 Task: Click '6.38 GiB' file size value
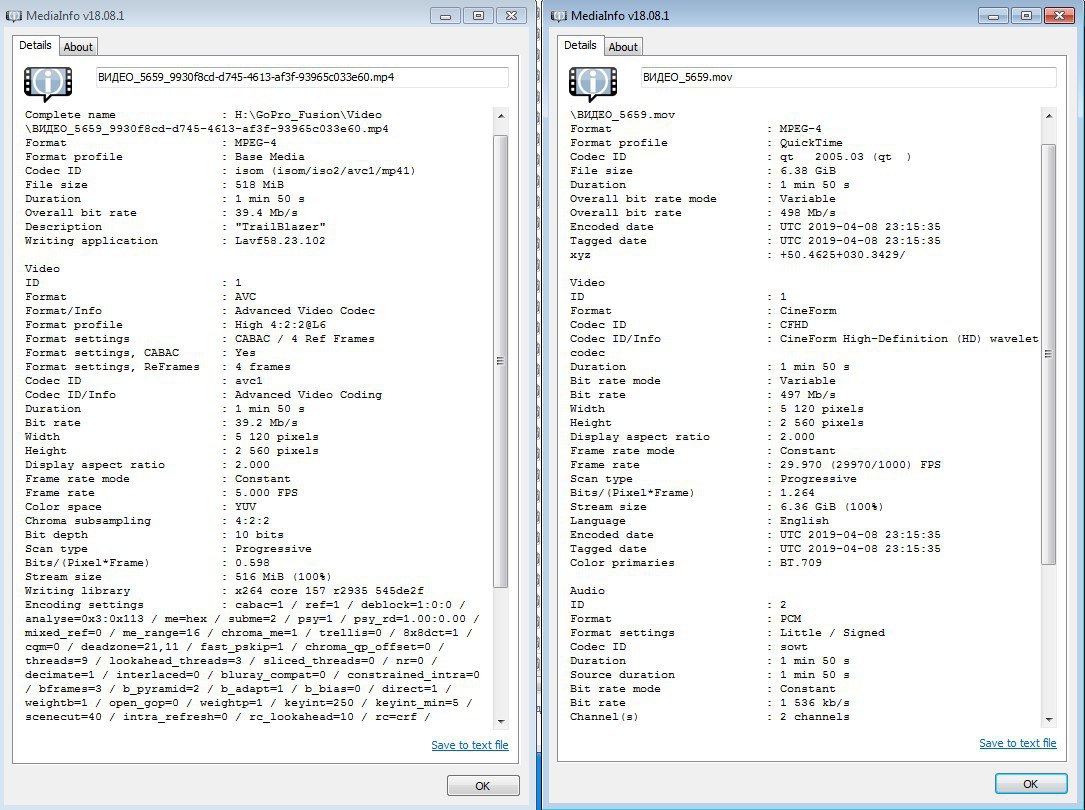pos(808,171)
